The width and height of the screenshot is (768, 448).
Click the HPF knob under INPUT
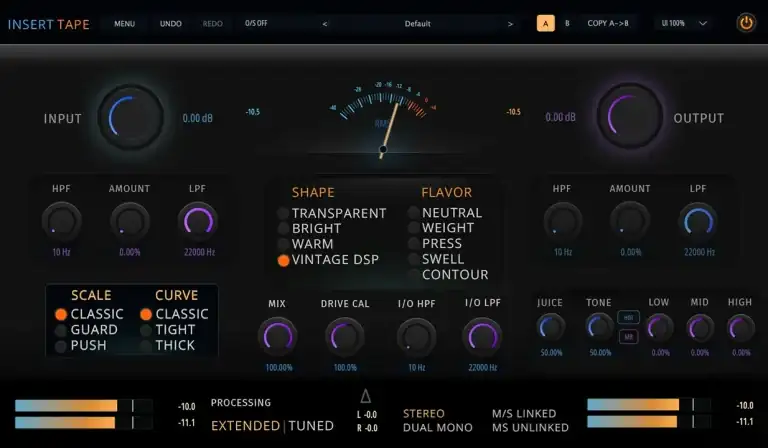coord(62,221)
